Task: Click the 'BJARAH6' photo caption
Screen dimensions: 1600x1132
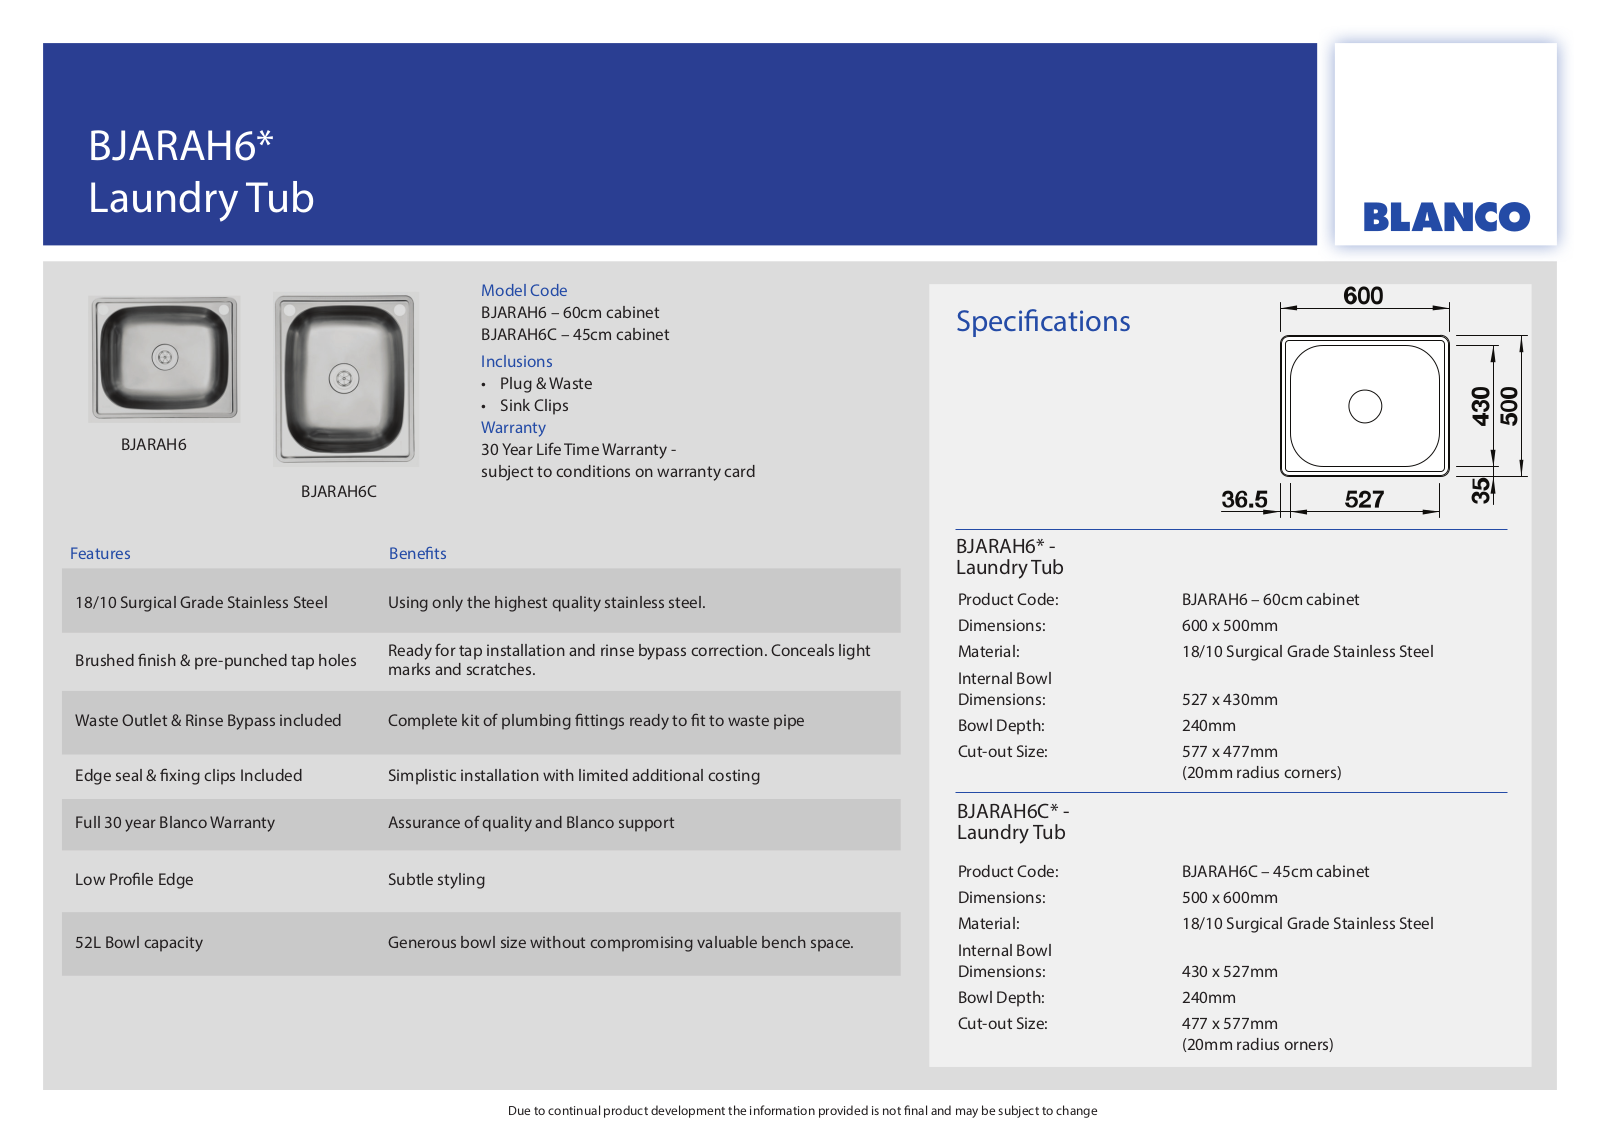Action: pos(154,444)
